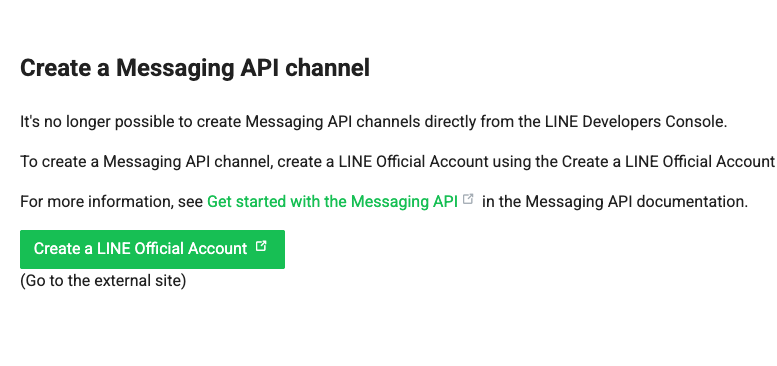Open the Get started with the Messaging API link
The image size is (777, 366).
(x=332, y=202)
